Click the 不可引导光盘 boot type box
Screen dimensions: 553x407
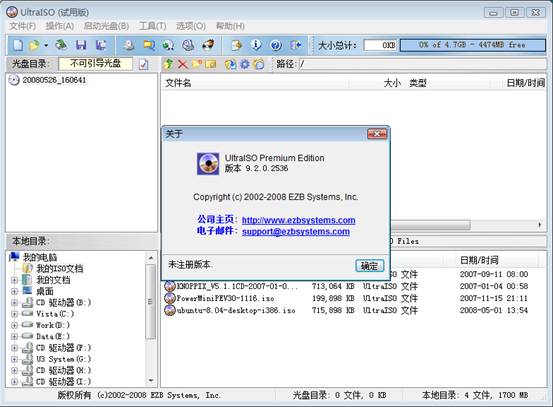(96, 64)
